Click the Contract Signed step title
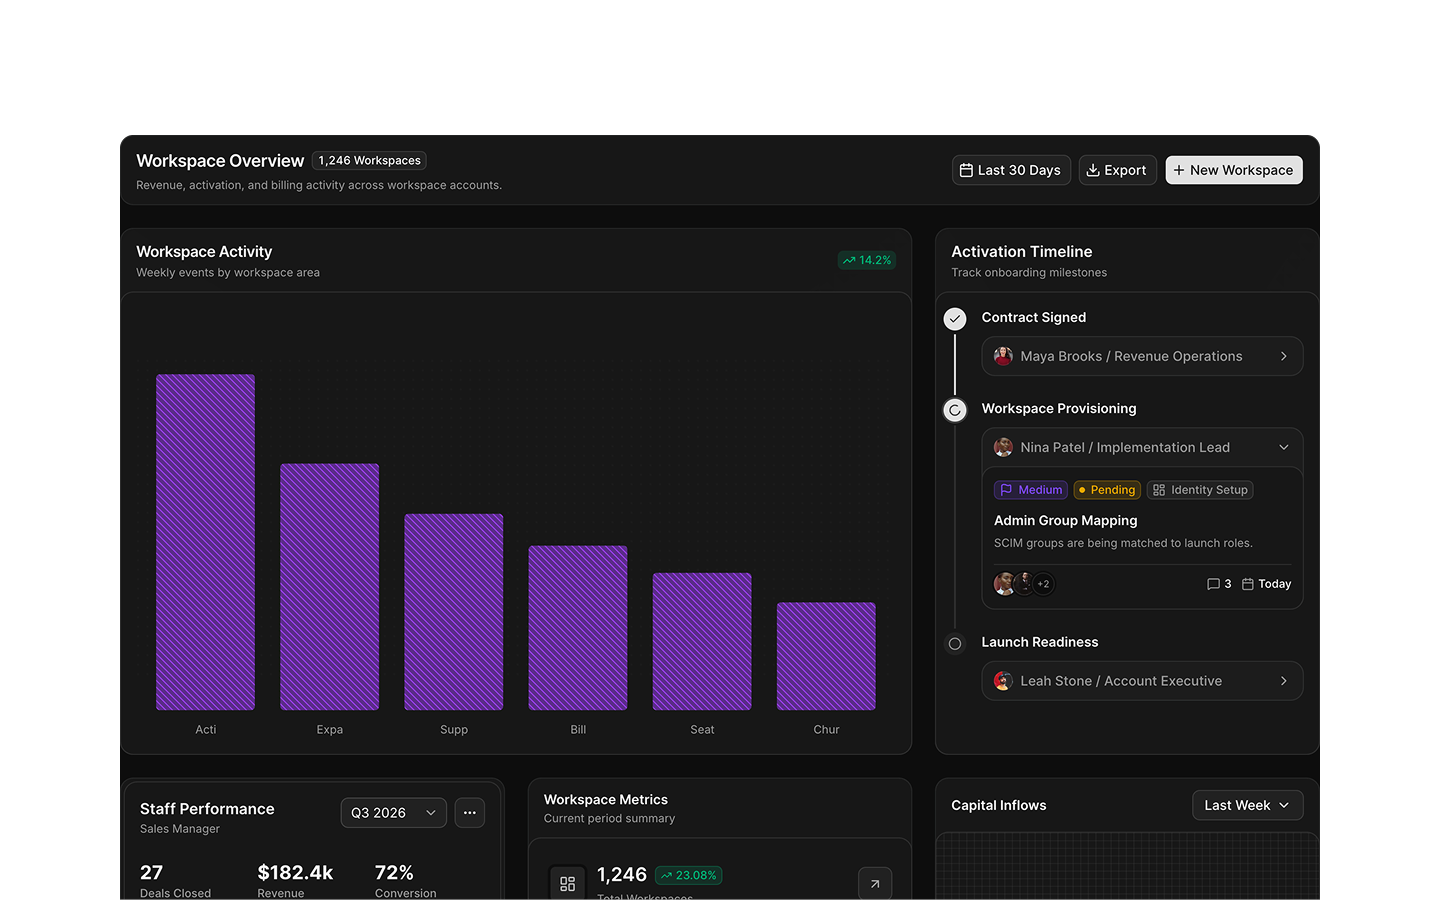This screenshot has height=900, width=1440. (1034, 317)
